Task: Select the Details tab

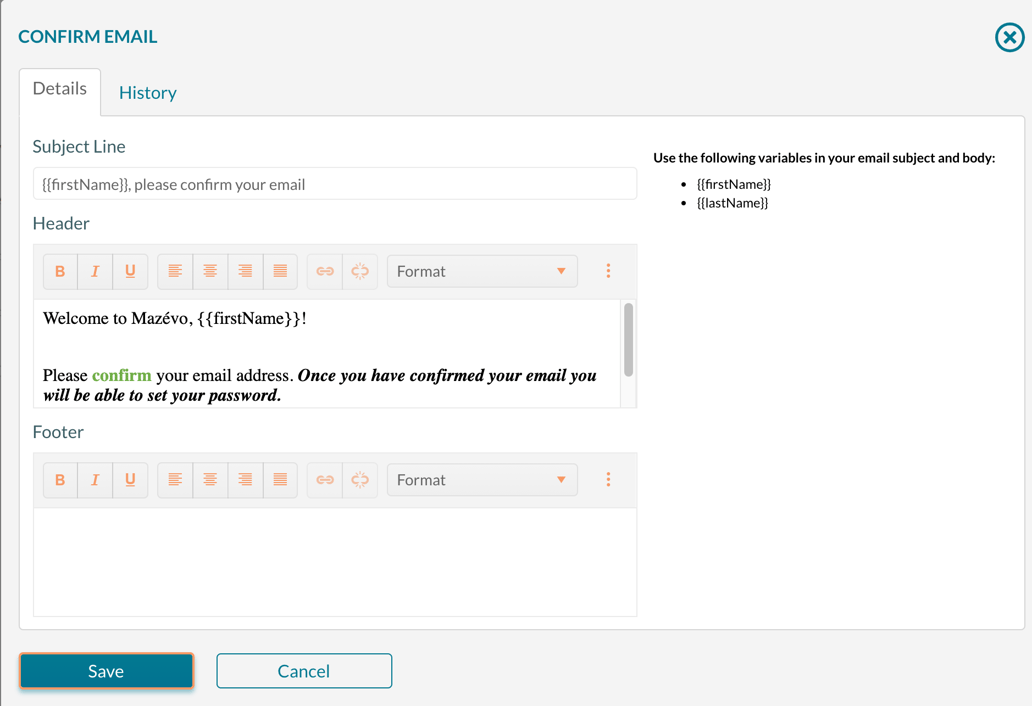Action: (x=59, y=88)
